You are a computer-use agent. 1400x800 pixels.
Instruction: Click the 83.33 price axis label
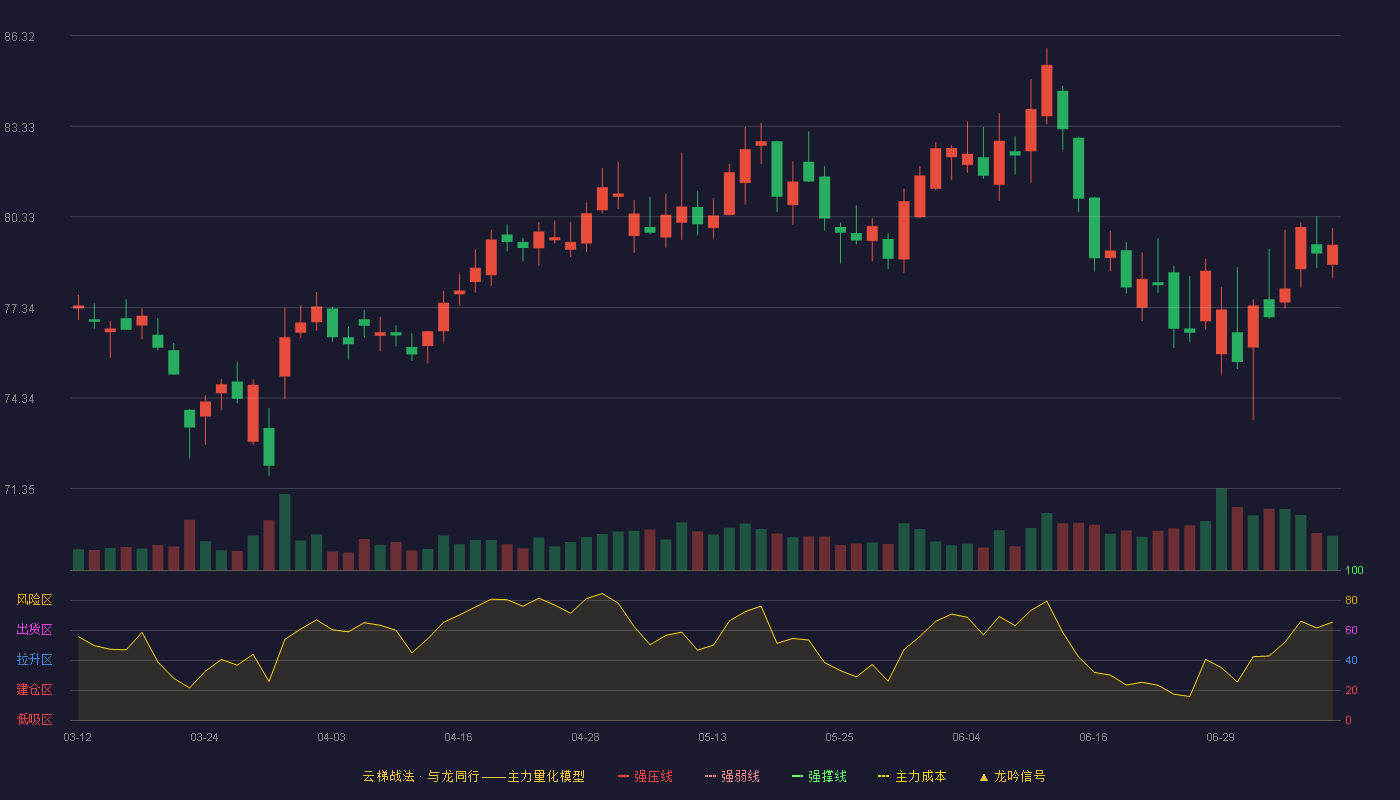19,128
